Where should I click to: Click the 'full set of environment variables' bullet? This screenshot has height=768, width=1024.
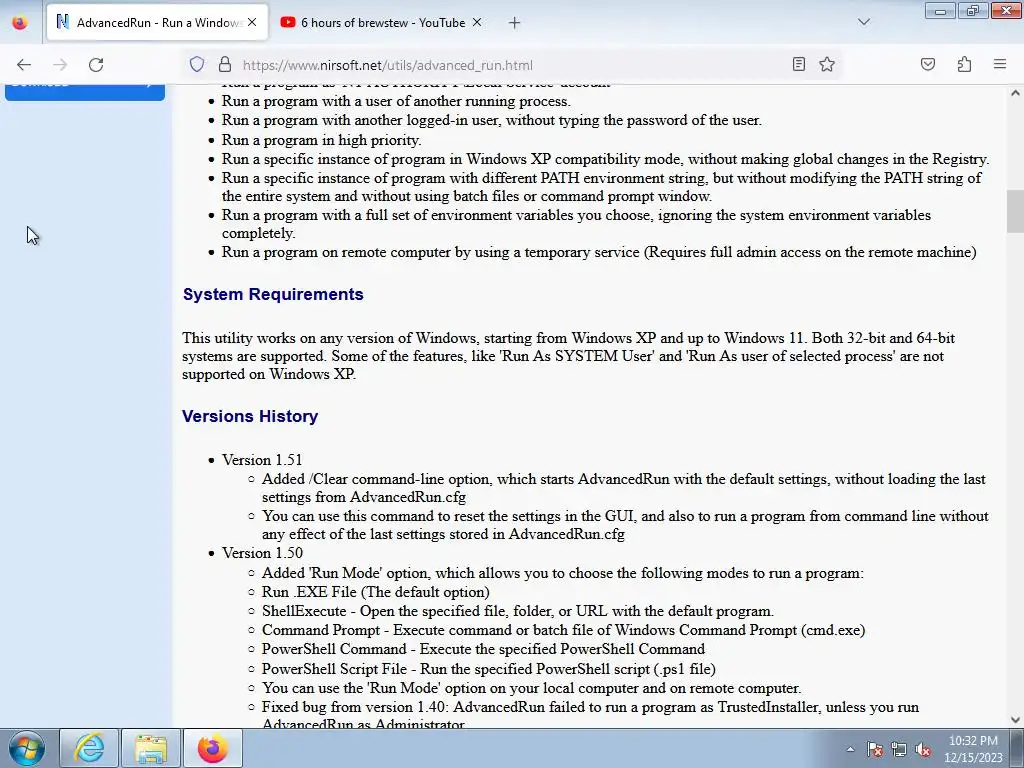point(577,224)
